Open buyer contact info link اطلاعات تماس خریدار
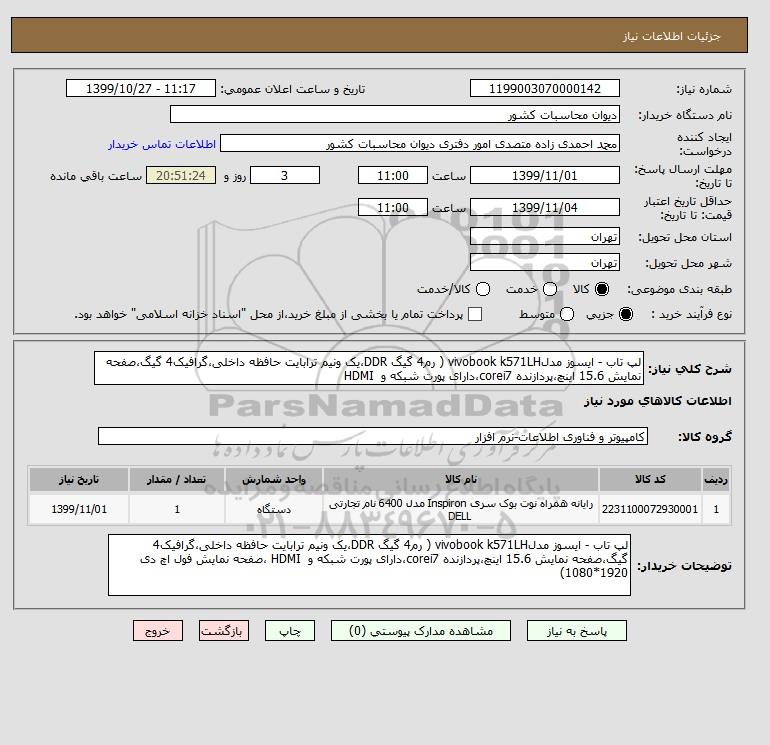Screen dimensions: 770x745 pos(162,144)
